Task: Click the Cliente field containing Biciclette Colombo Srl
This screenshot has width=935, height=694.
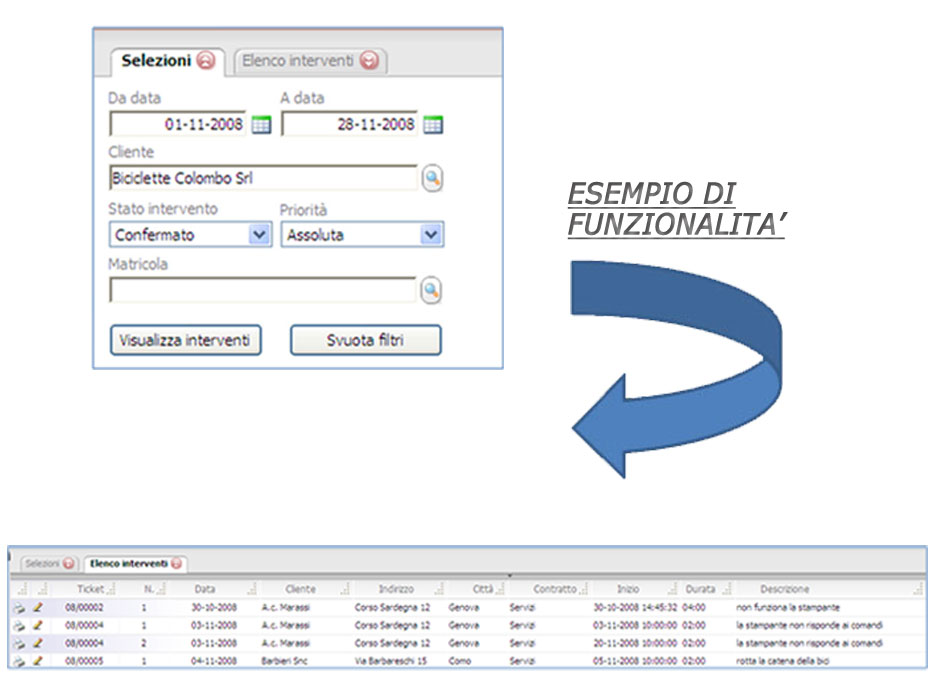Action: [264, 178]
